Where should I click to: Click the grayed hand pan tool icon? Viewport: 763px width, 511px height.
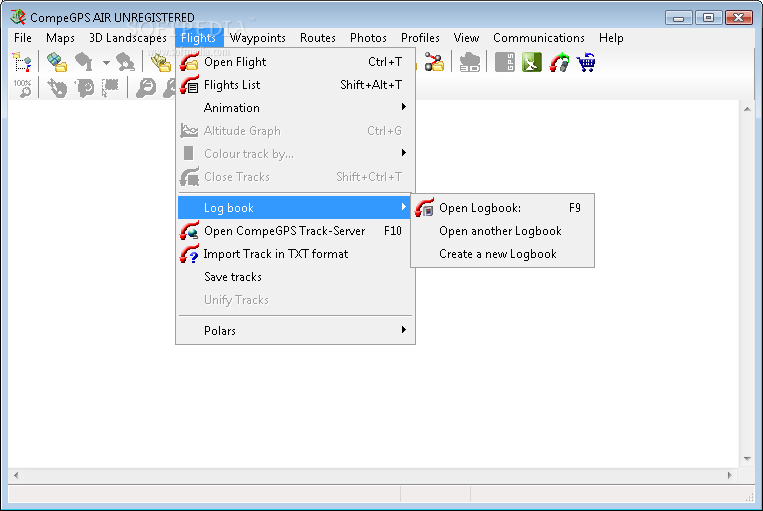tap(57, 88)
